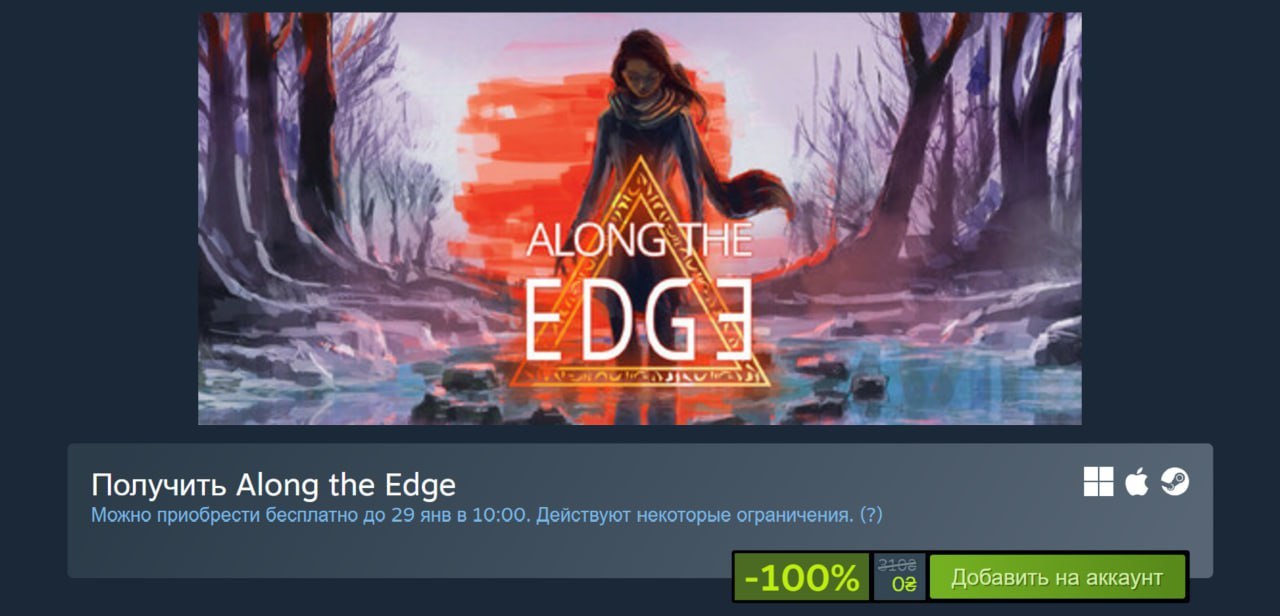The height and width of the screenshot is (616, 1280).
Task: Open the Along the Edge banner image
Action: click(x=640, y=219)
